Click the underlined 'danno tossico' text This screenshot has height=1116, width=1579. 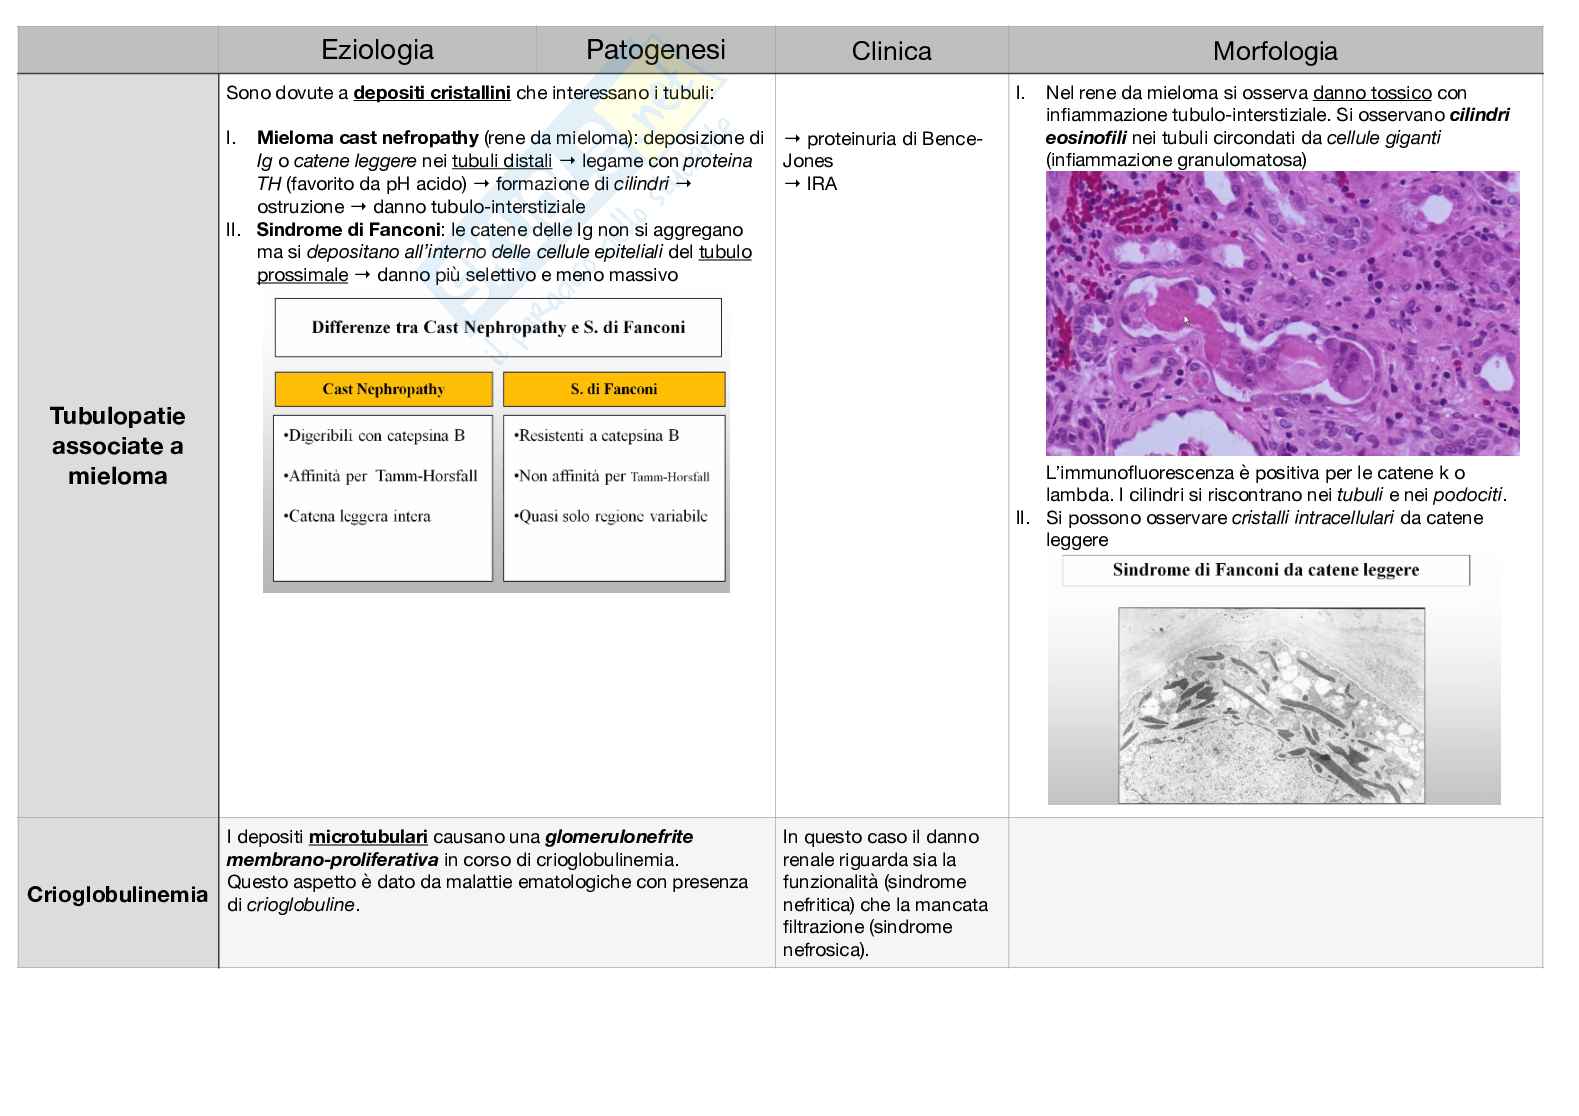coord(1372,93)
